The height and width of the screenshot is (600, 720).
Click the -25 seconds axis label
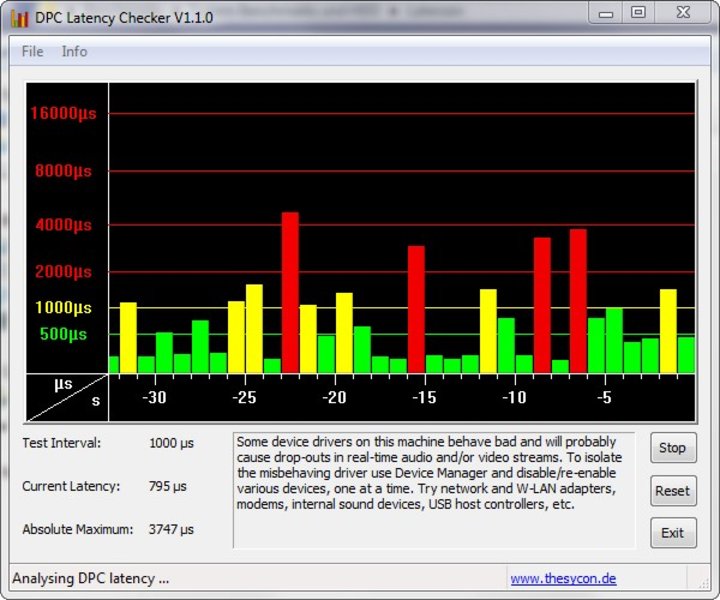click(x=244, y=397)
